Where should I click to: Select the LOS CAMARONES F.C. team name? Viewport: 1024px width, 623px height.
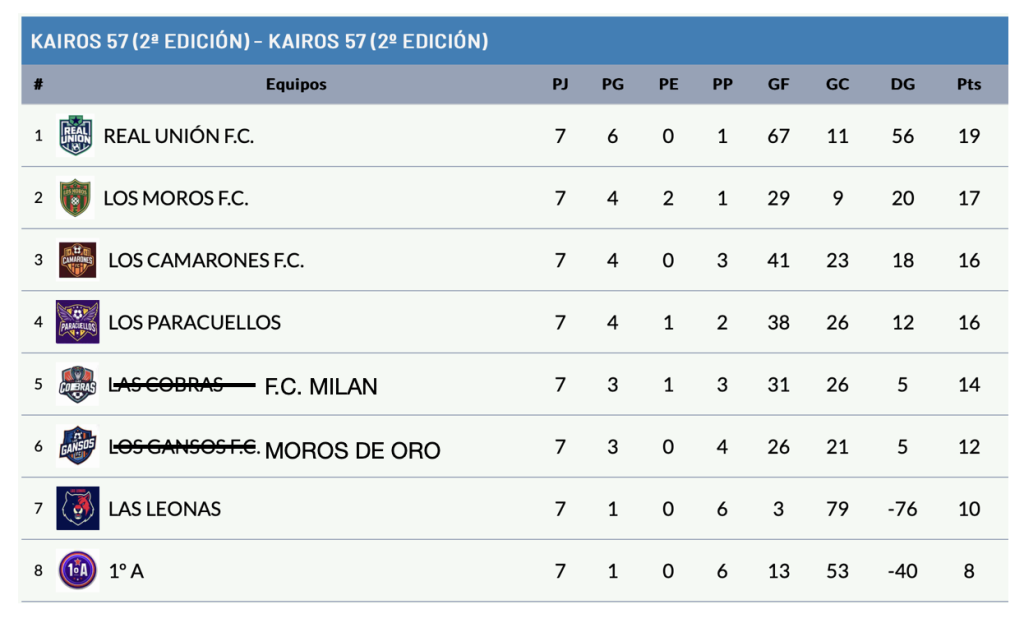point(206,261)
